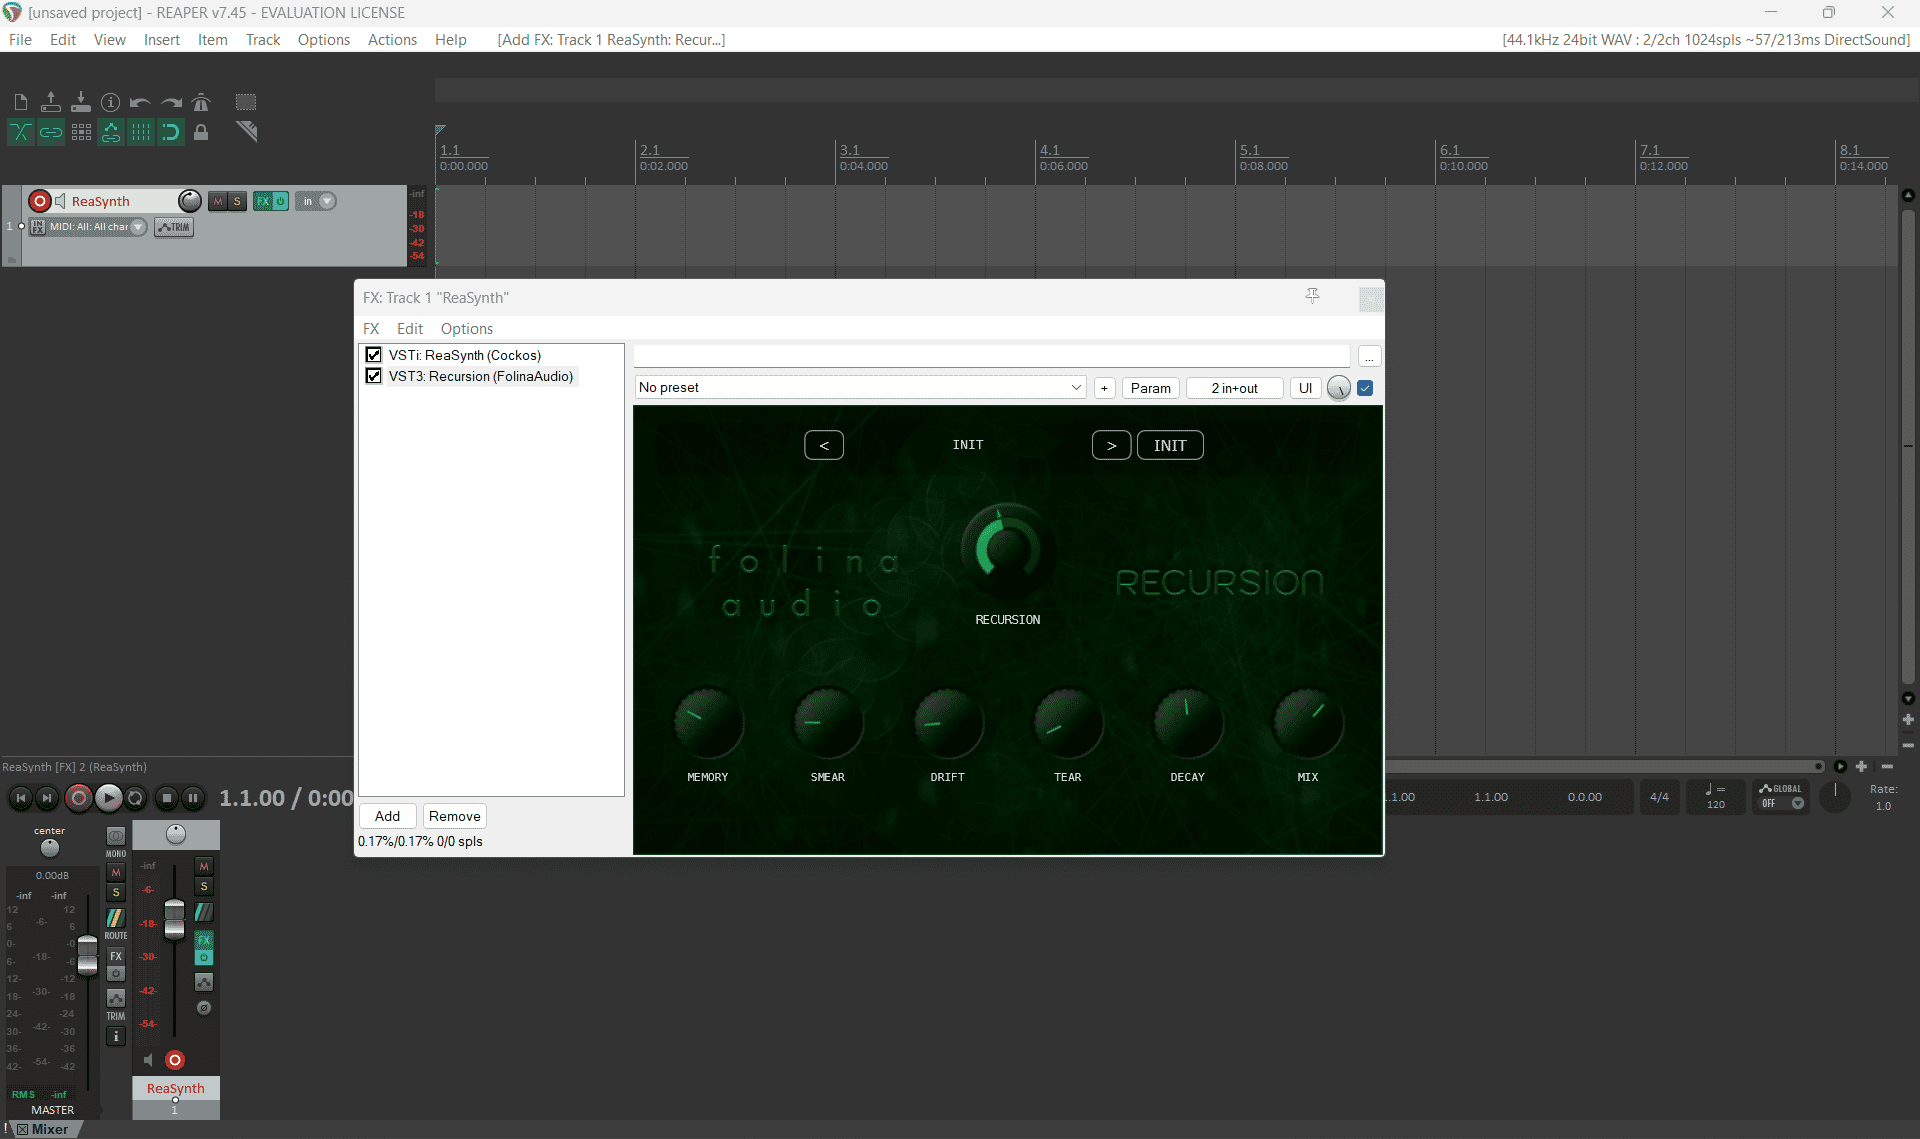Mute ReaSynth track in track panel
The width and height of the screenshot is (1920, 1139).
[218, 201]
